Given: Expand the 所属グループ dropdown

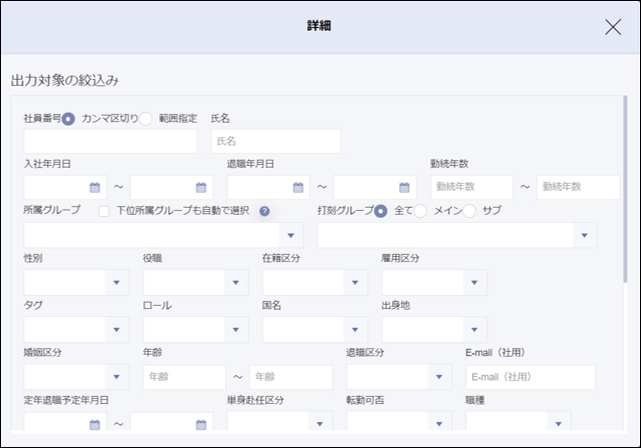Looking at the screenshot, I should (290, 235).
